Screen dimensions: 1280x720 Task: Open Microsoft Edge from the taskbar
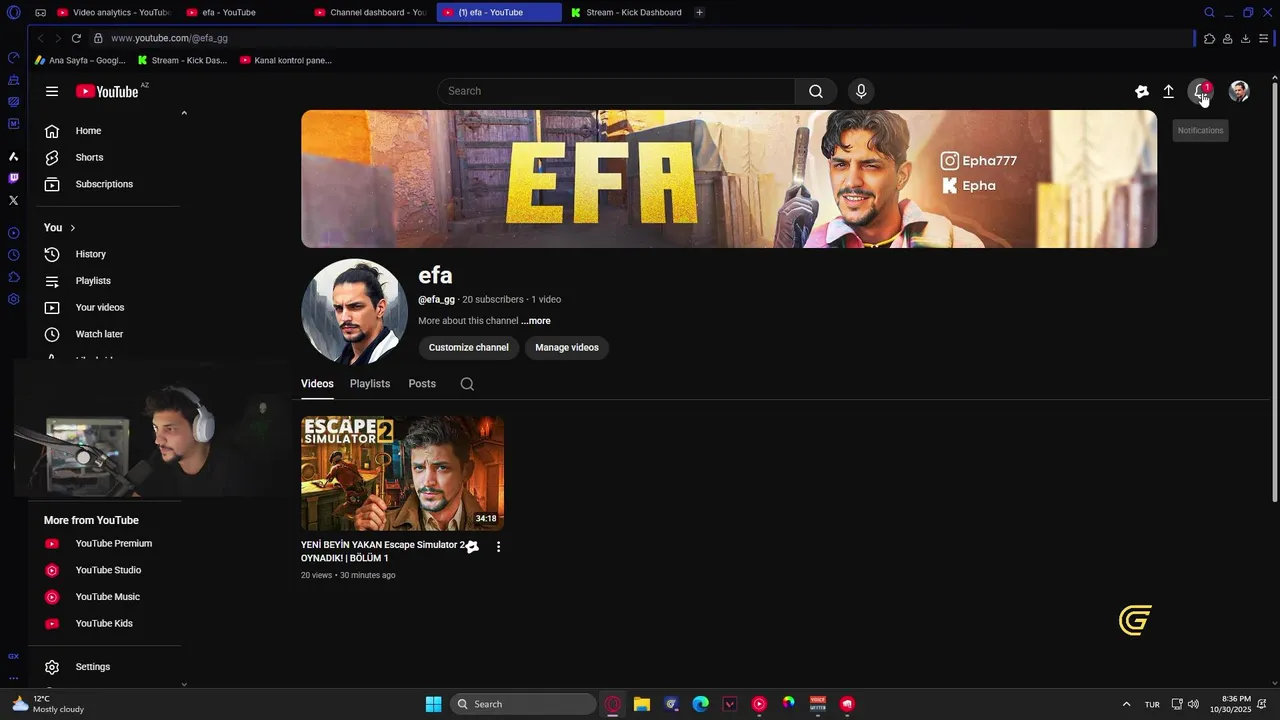700,704
